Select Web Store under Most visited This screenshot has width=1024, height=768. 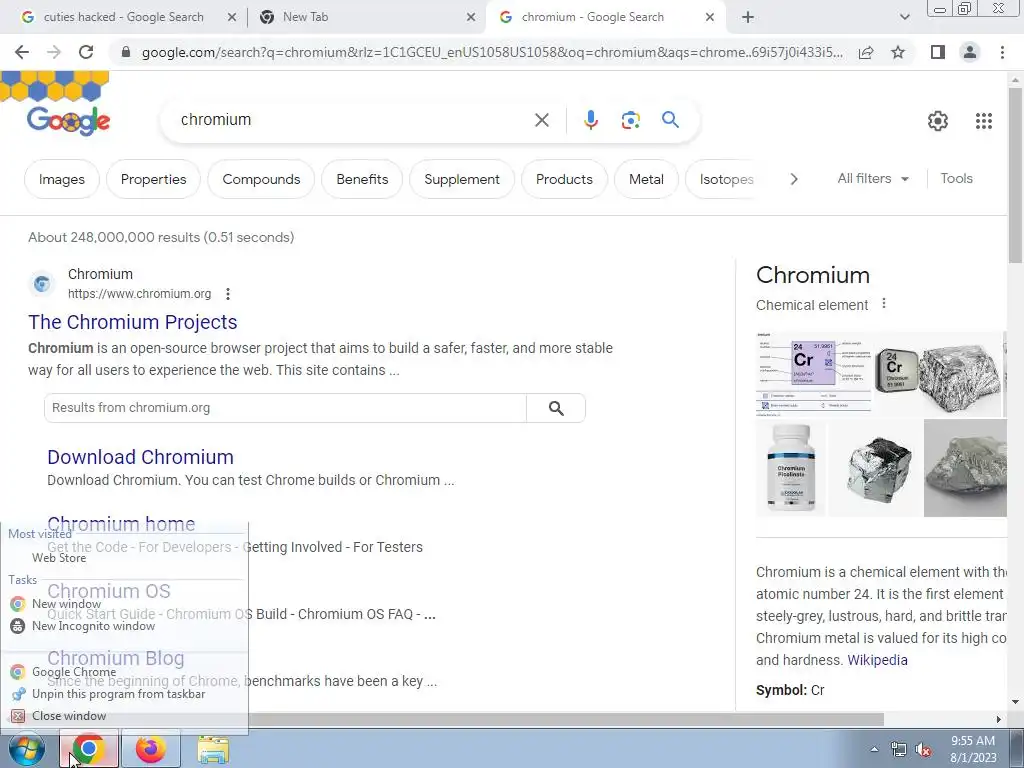click(x=59, y=558)
